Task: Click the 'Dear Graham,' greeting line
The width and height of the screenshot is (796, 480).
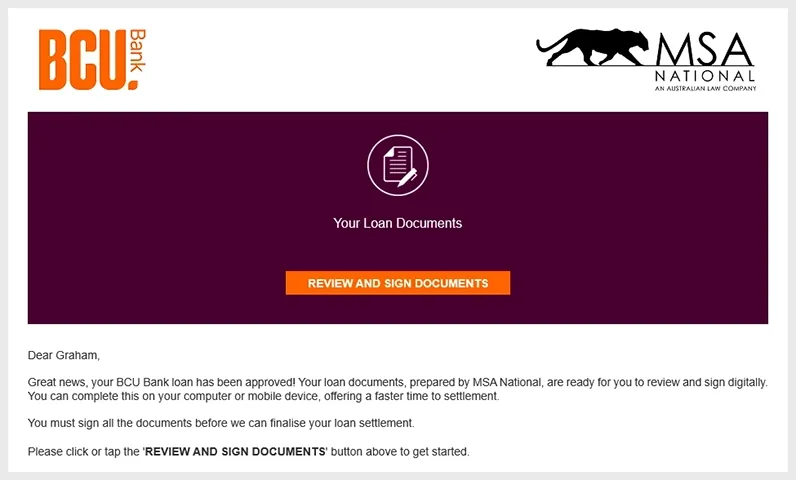Action: tap(64, 355)
